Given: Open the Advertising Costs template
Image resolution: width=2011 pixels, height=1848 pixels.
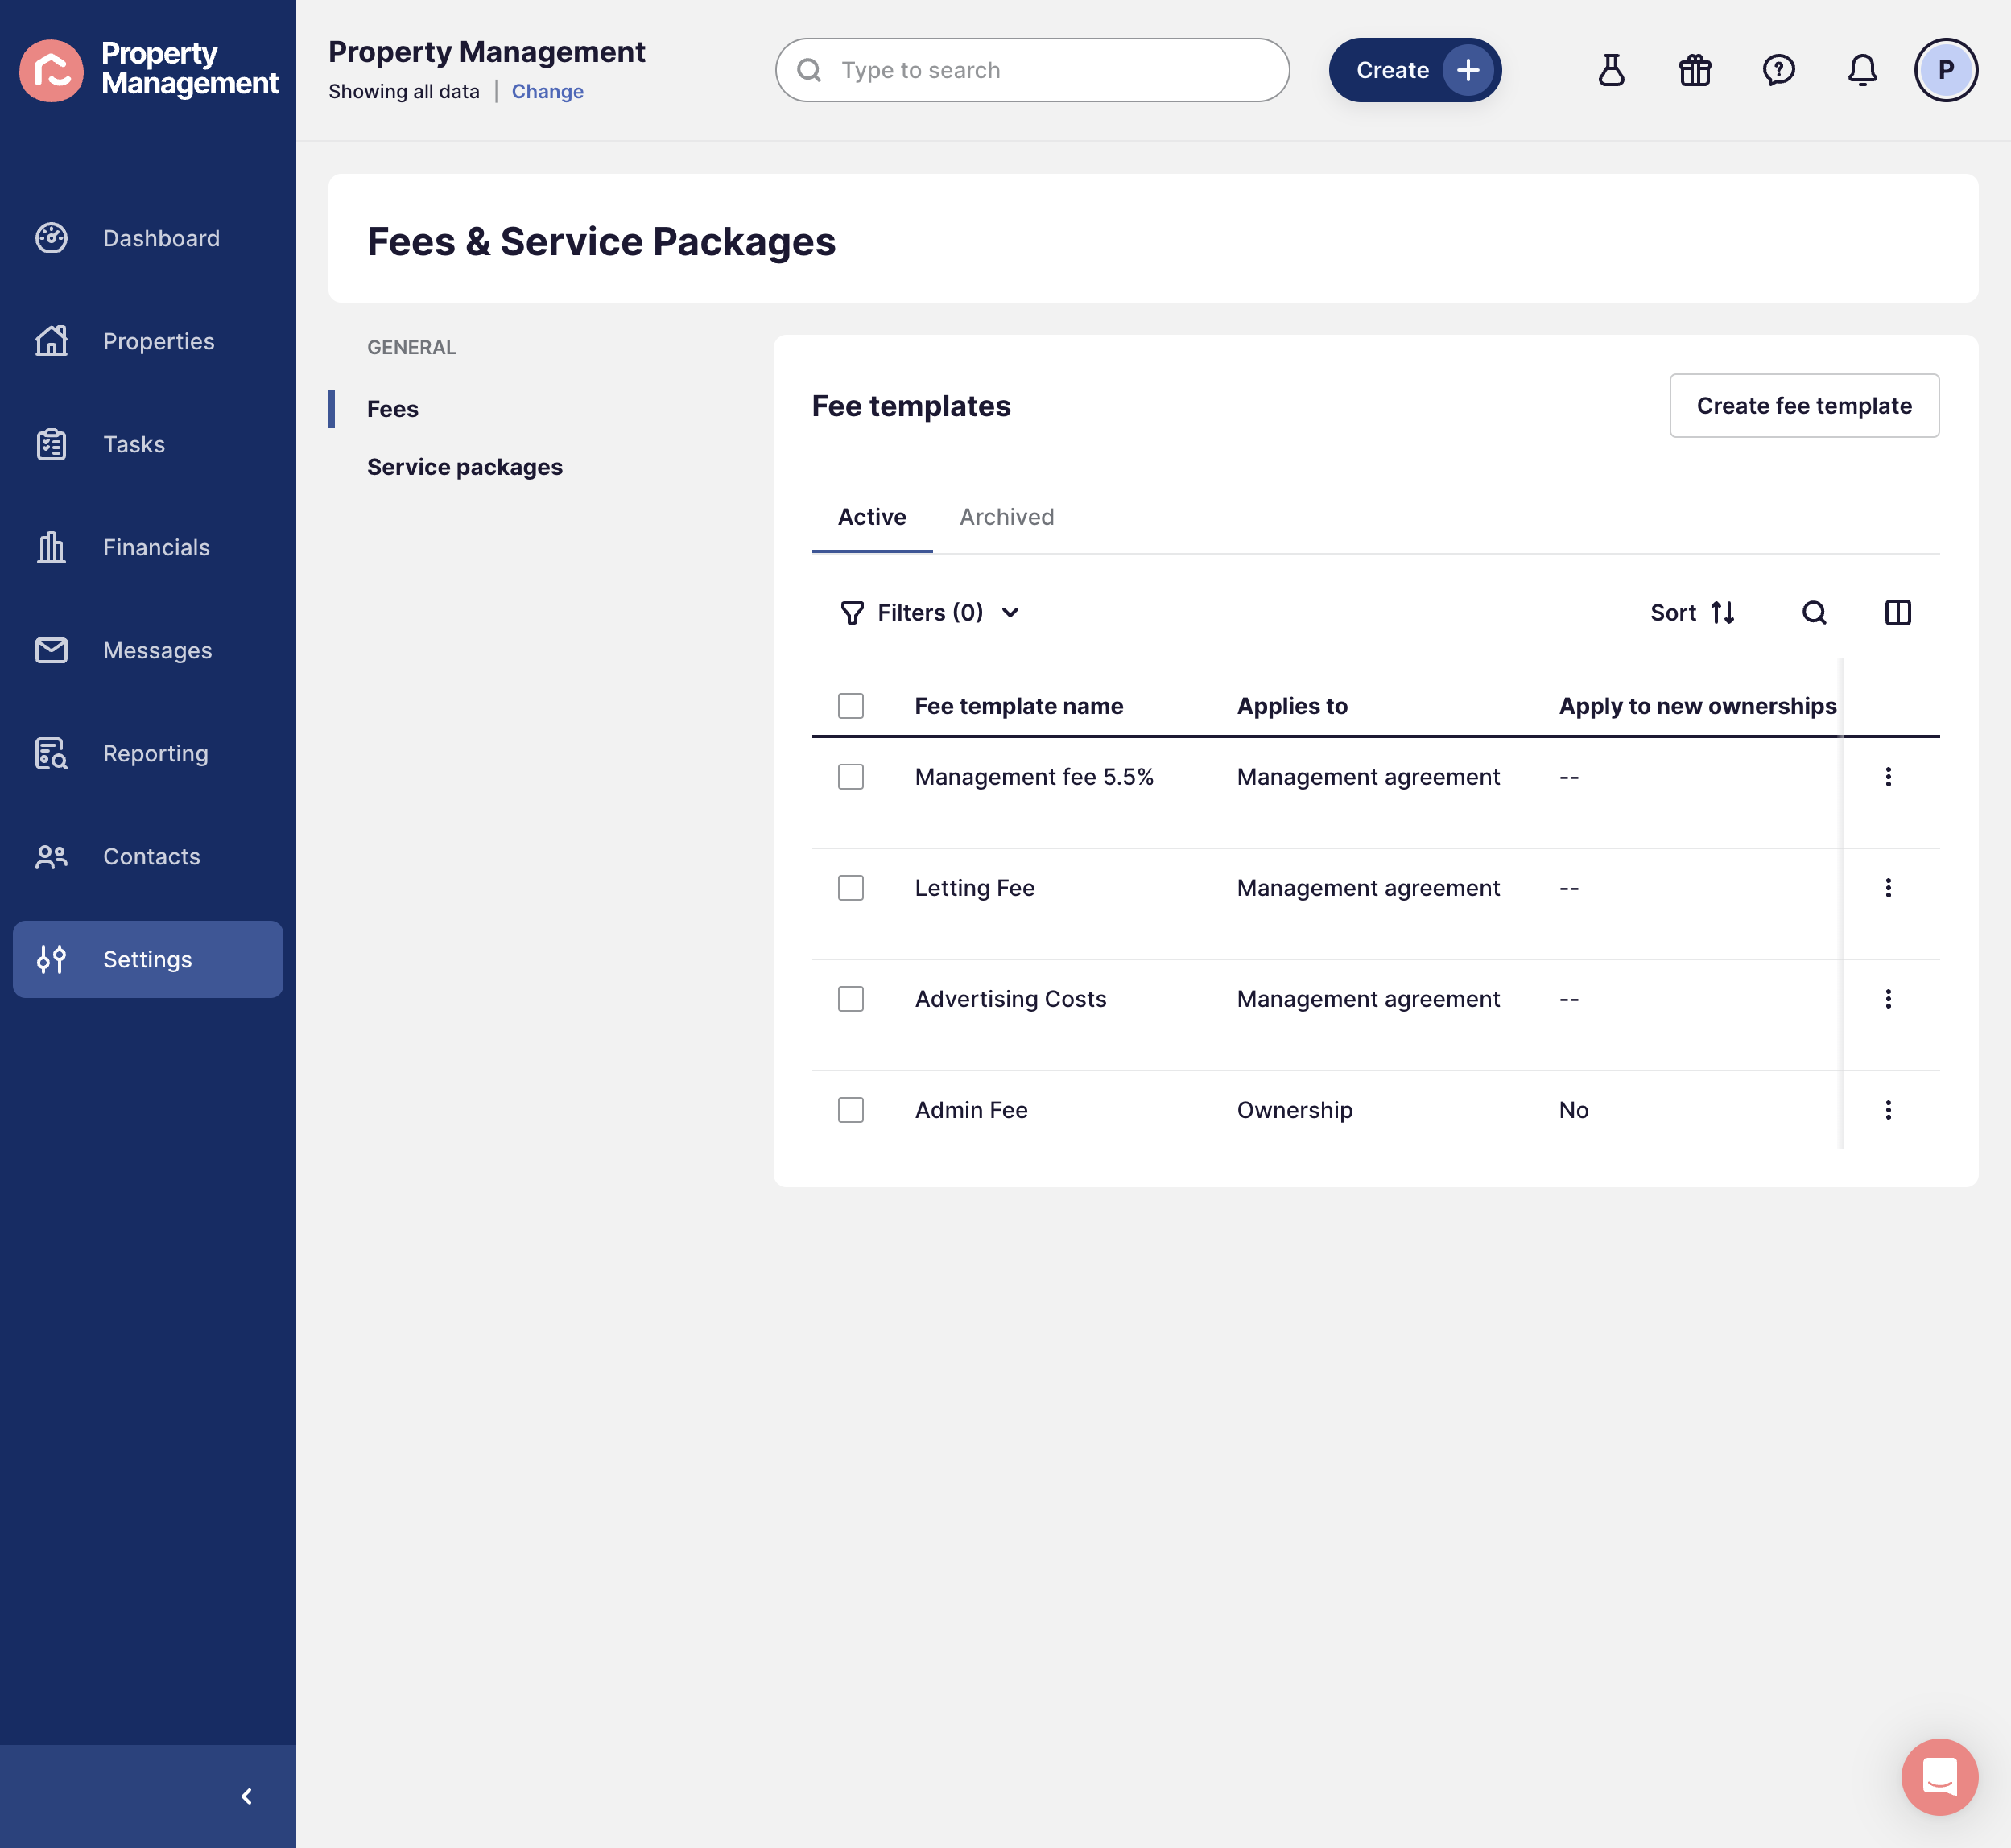Looking at the screenshot, I should (x=1010, y=999).
